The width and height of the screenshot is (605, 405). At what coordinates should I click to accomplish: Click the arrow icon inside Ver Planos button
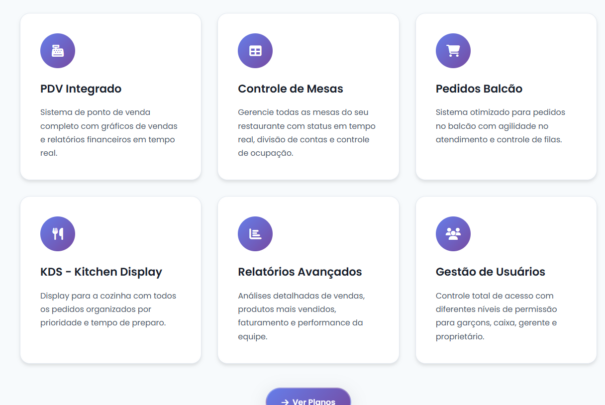(x=284, y=401)
